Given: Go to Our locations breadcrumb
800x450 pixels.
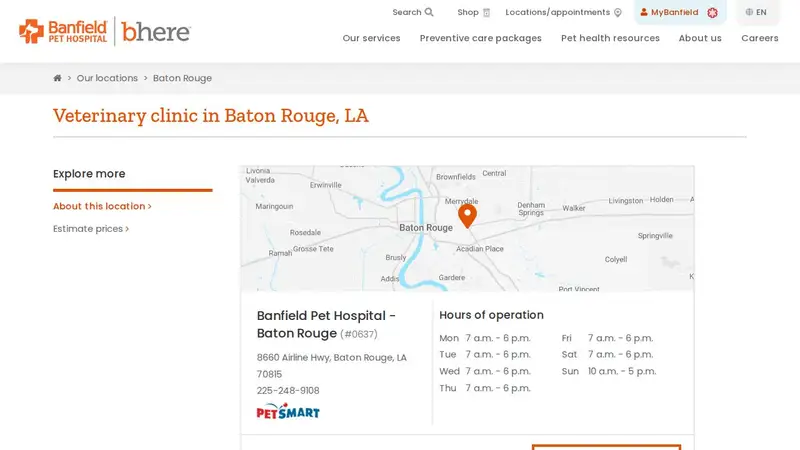Looking at the screenshot, I should pyautogui.click(x=107, y=78).
